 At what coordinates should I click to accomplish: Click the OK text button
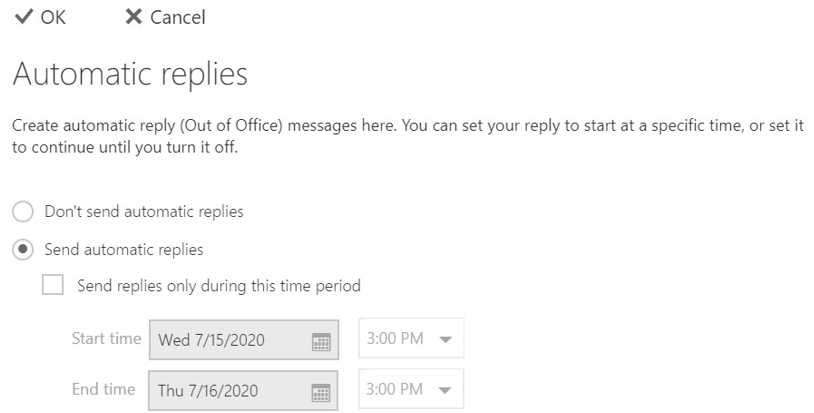(53, 17)
